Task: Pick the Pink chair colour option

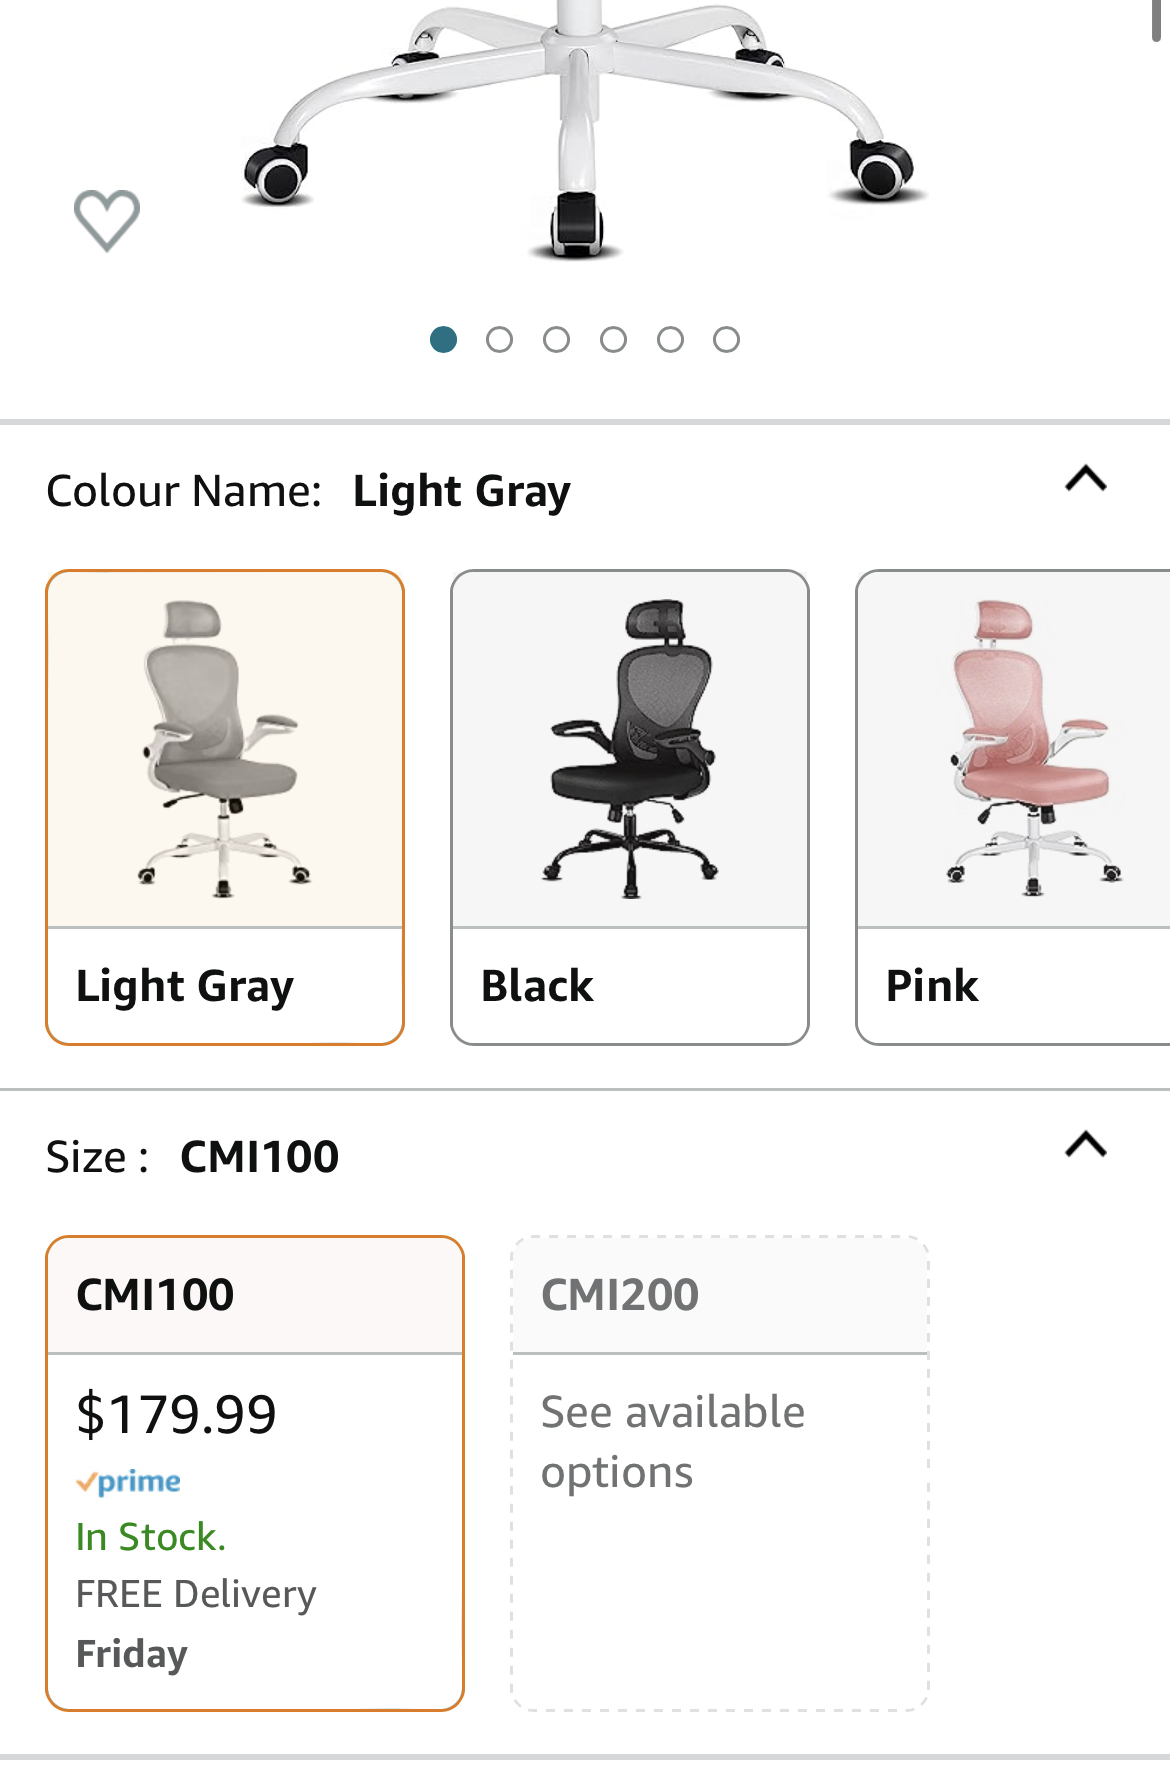Action: pos(1013,807)
